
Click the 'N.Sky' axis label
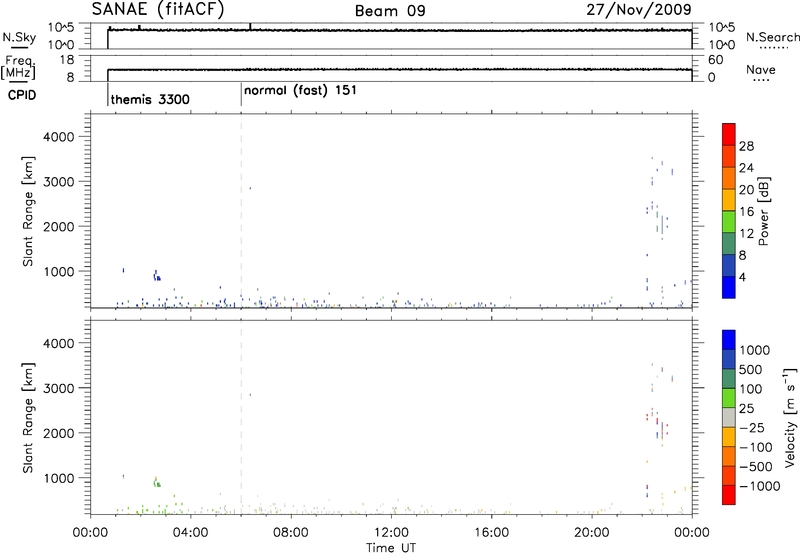(19, 37)
